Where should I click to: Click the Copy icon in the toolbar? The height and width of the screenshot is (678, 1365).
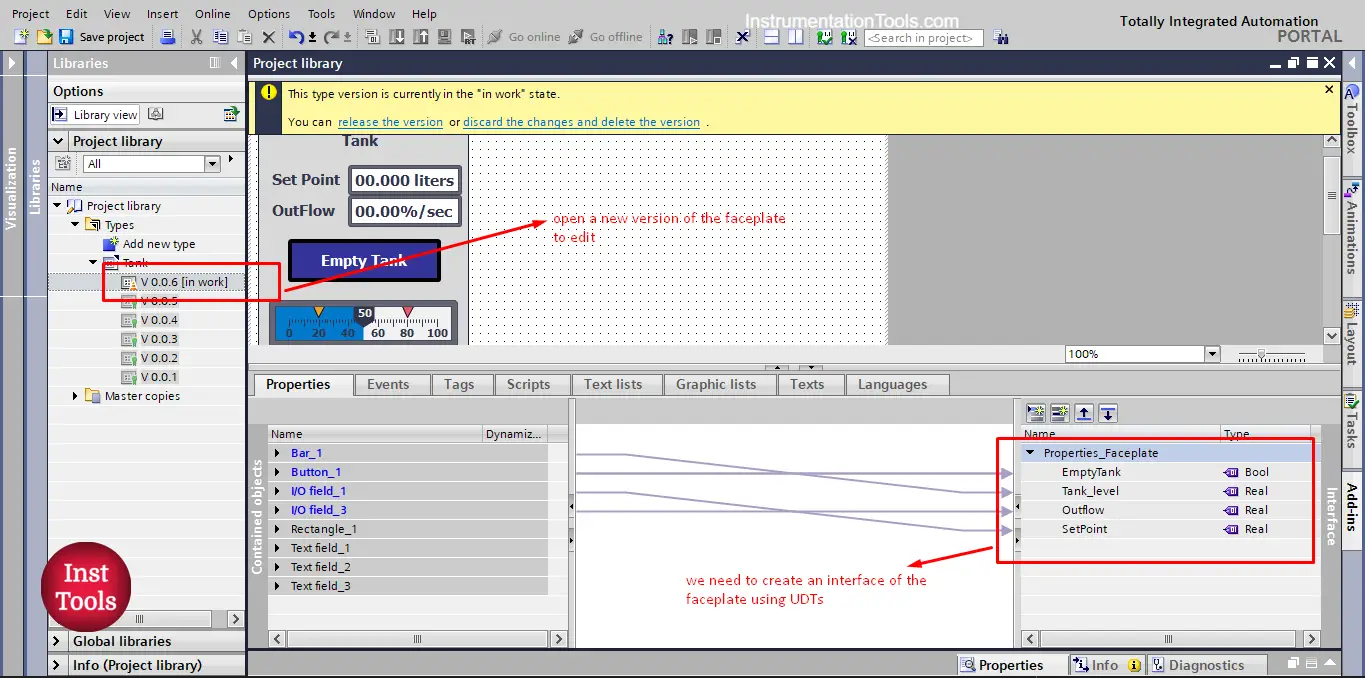220,37
